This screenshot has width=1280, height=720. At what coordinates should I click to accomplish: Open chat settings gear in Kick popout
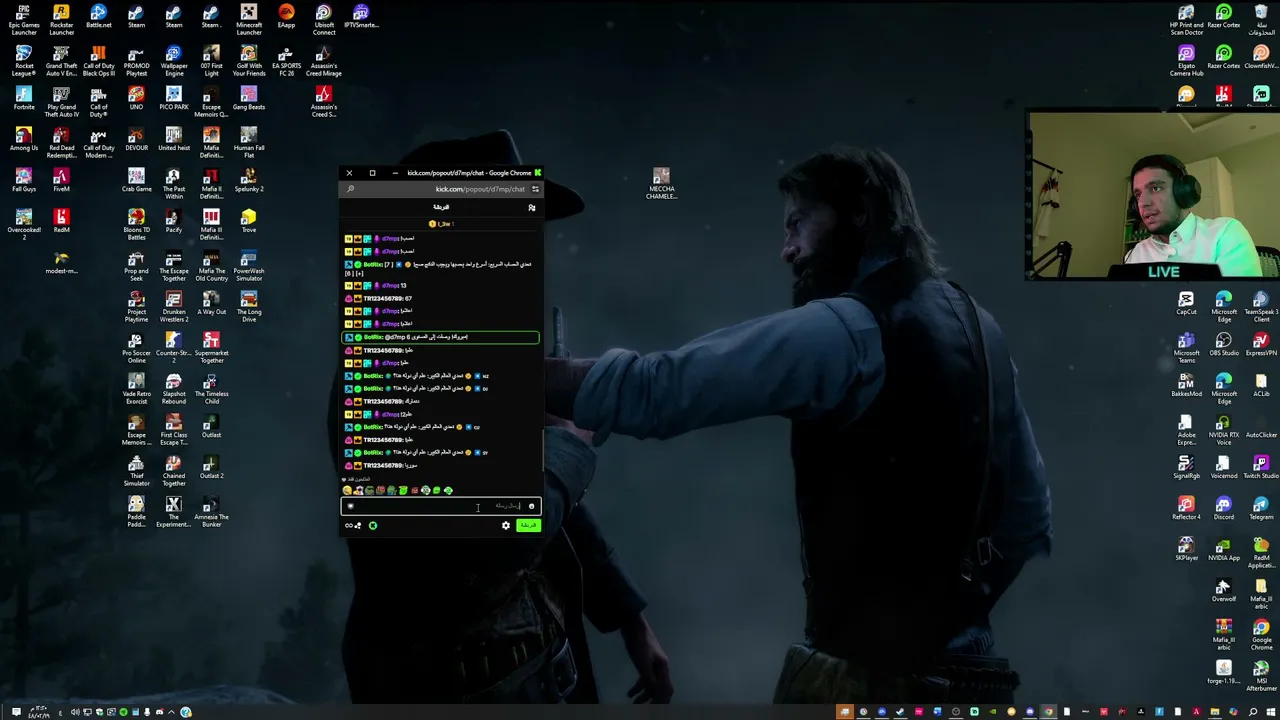click(x=506, y=526)
